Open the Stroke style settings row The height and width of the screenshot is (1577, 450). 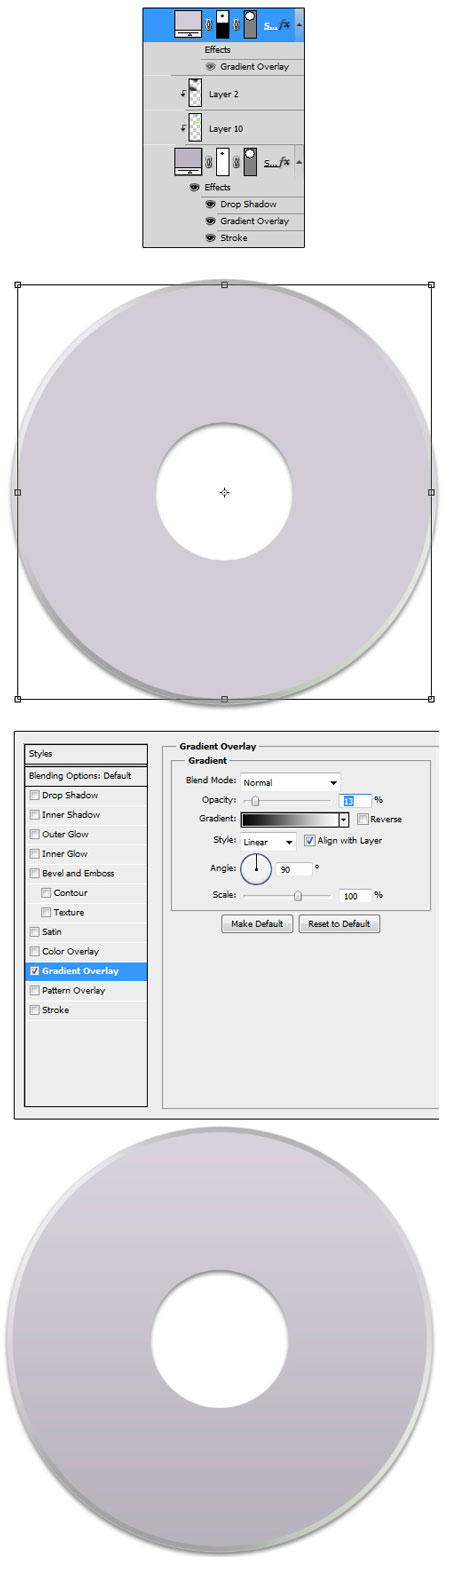[86, 1010]
